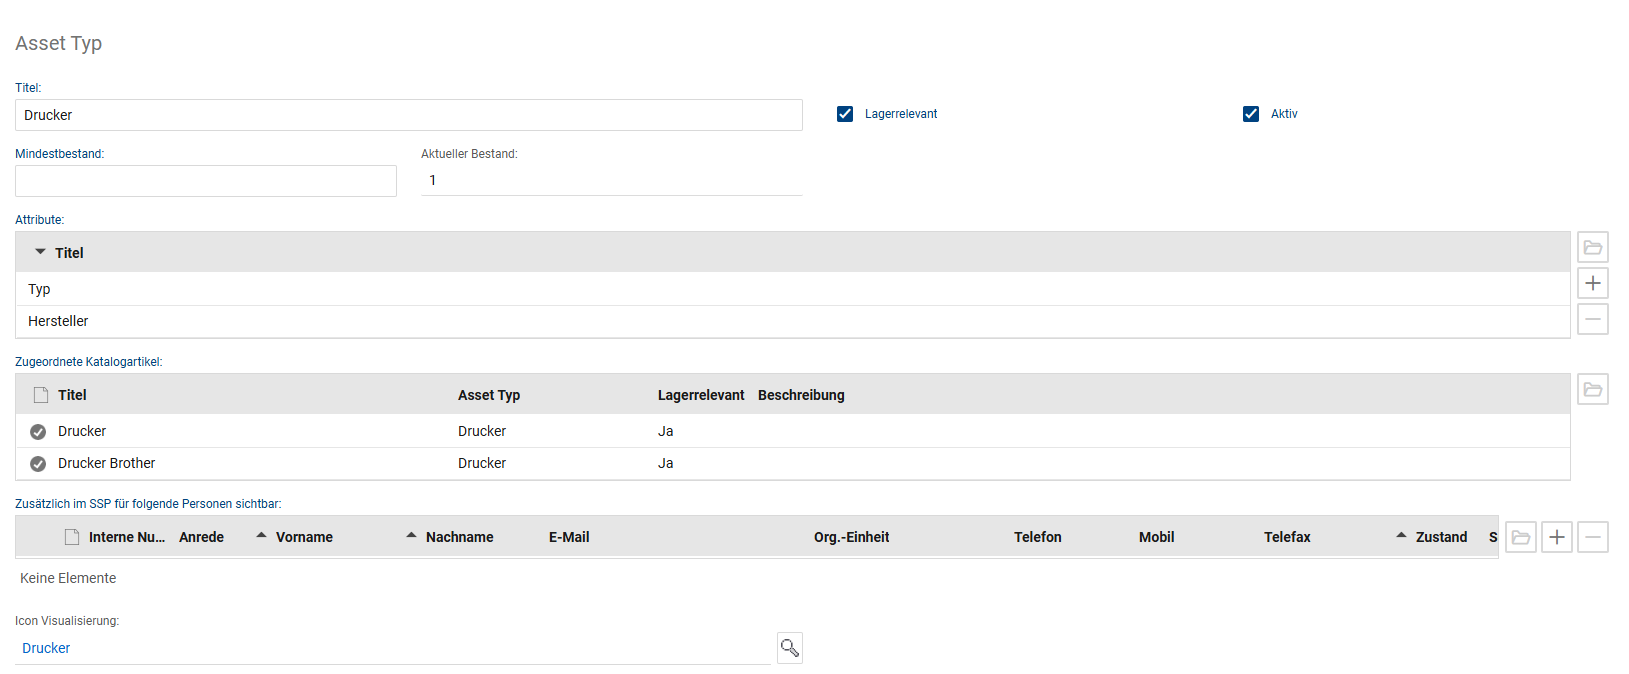
Task: Click Asset Typ column header in Katalogartikel
Action: [x=489, y=395]
